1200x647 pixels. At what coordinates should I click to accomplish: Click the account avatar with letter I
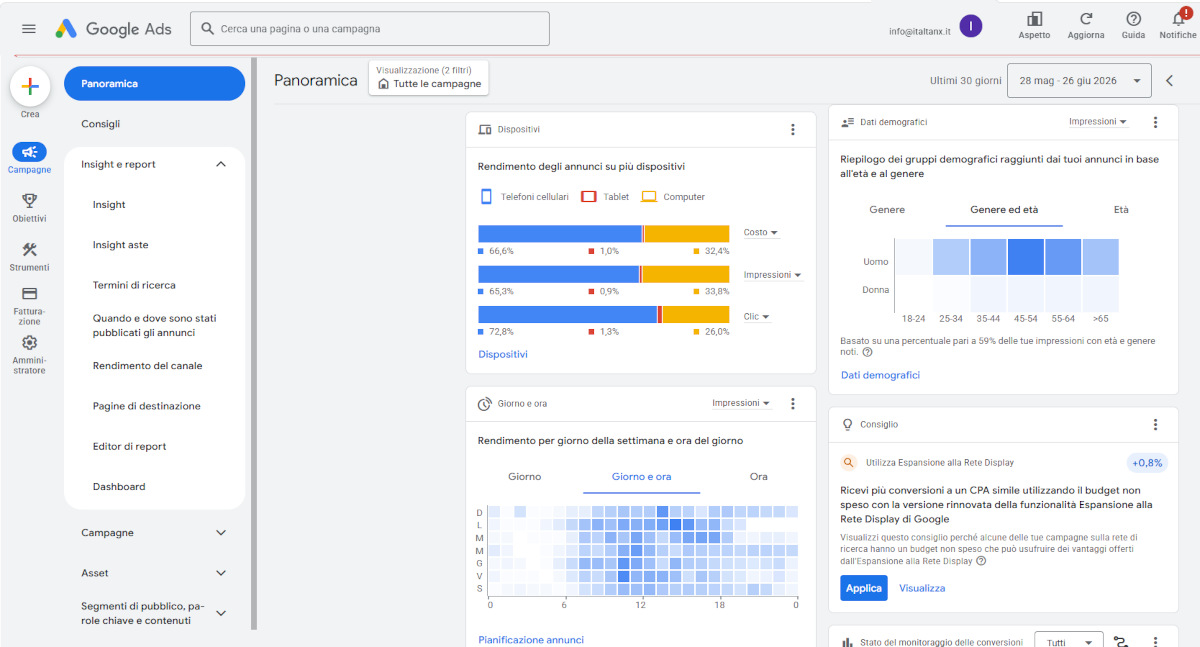[970, 26]
